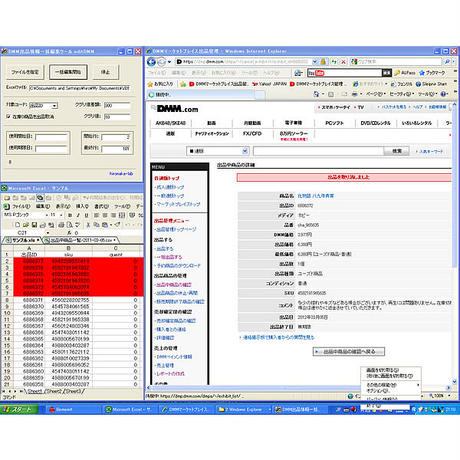The image size is (460, 460).
Task: Click the Paste clipboard icon in Excel toolbar
Action: coord(104,225)
